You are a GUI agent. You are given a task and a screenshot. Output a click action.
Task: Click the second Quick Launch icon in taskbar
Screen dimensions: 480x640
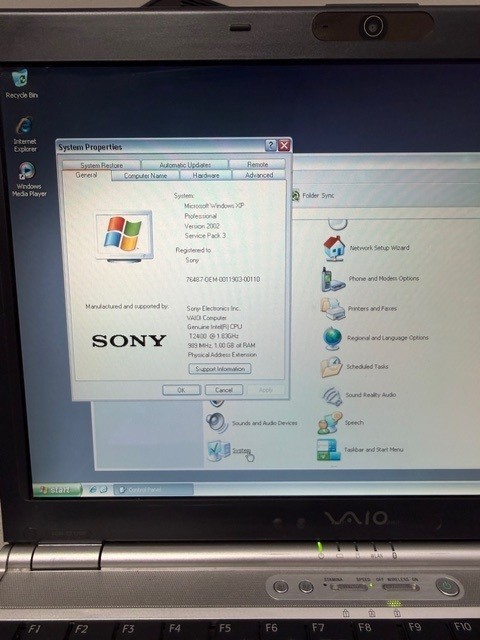(x=104, y=489)
